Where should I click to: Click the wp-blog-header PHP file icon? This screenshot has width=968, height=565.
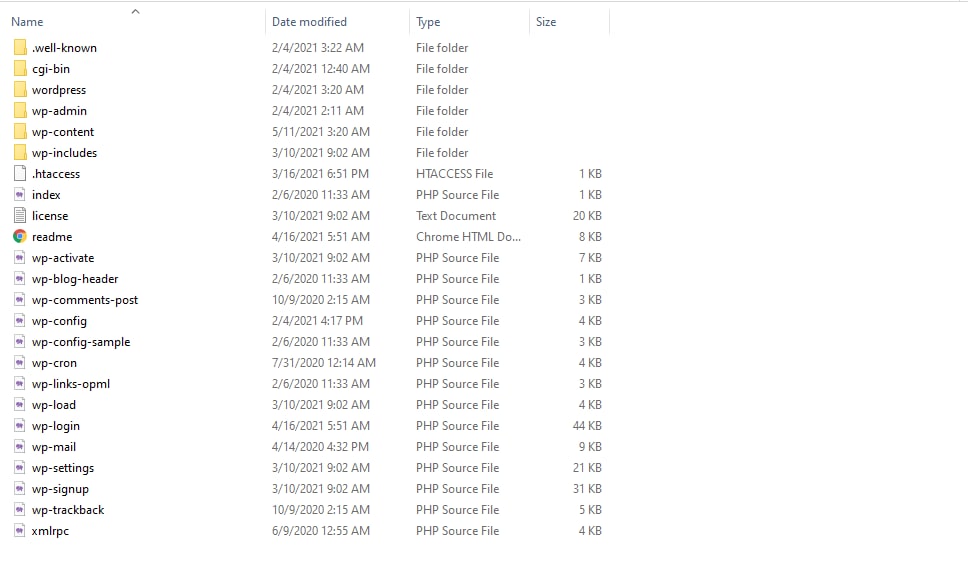pos(20,278)
